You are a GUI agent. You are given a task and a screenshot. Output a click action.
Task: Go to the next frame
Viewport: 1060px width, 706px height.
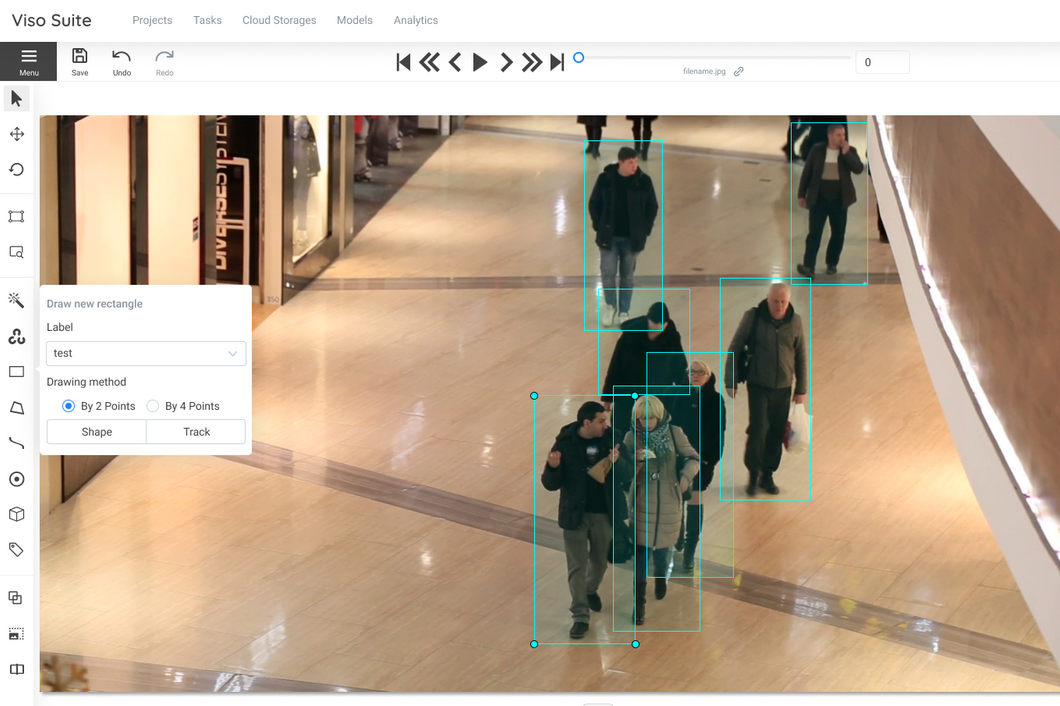pos(506,62)
